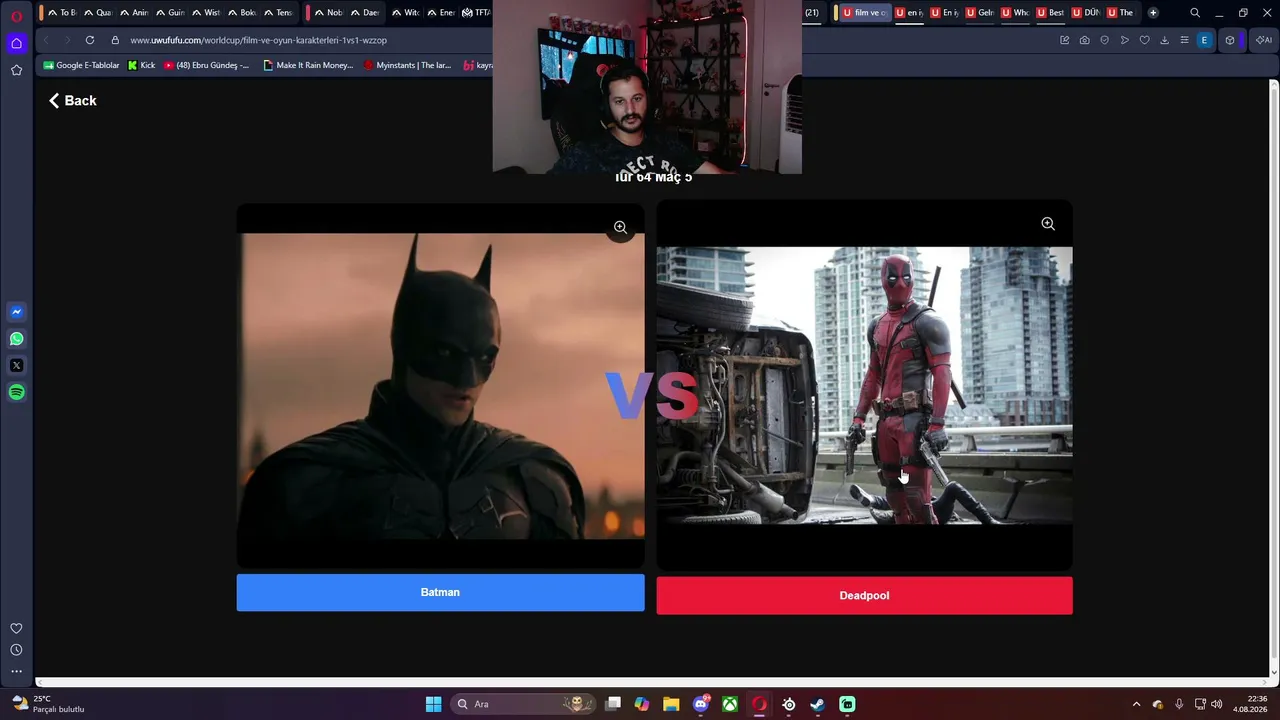
Task: Open the Myinstants bookmark
Action: coord(408,65)
